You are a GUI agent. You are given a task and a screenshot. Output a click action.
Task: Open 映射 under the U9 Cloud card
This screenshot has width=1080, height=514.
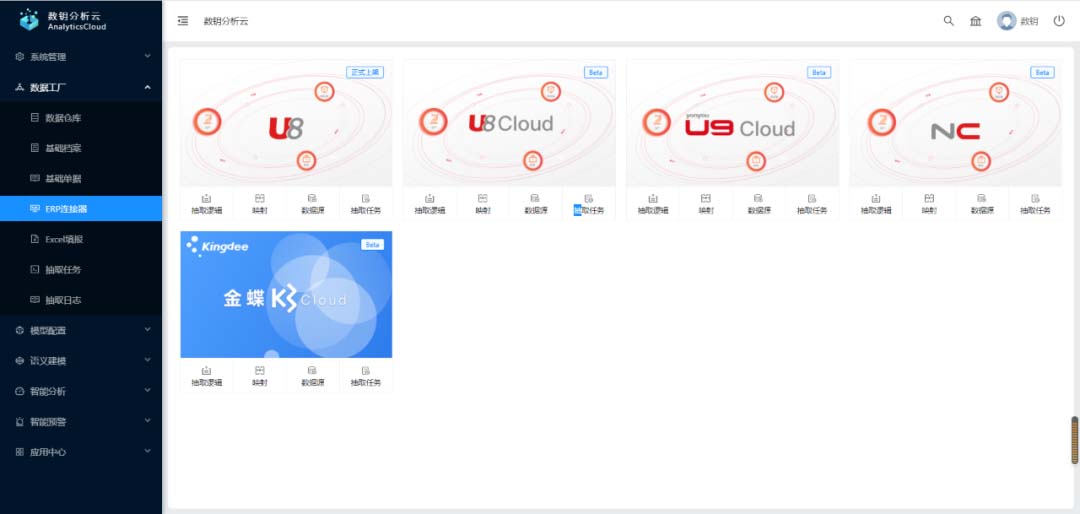tap(706, 204)
